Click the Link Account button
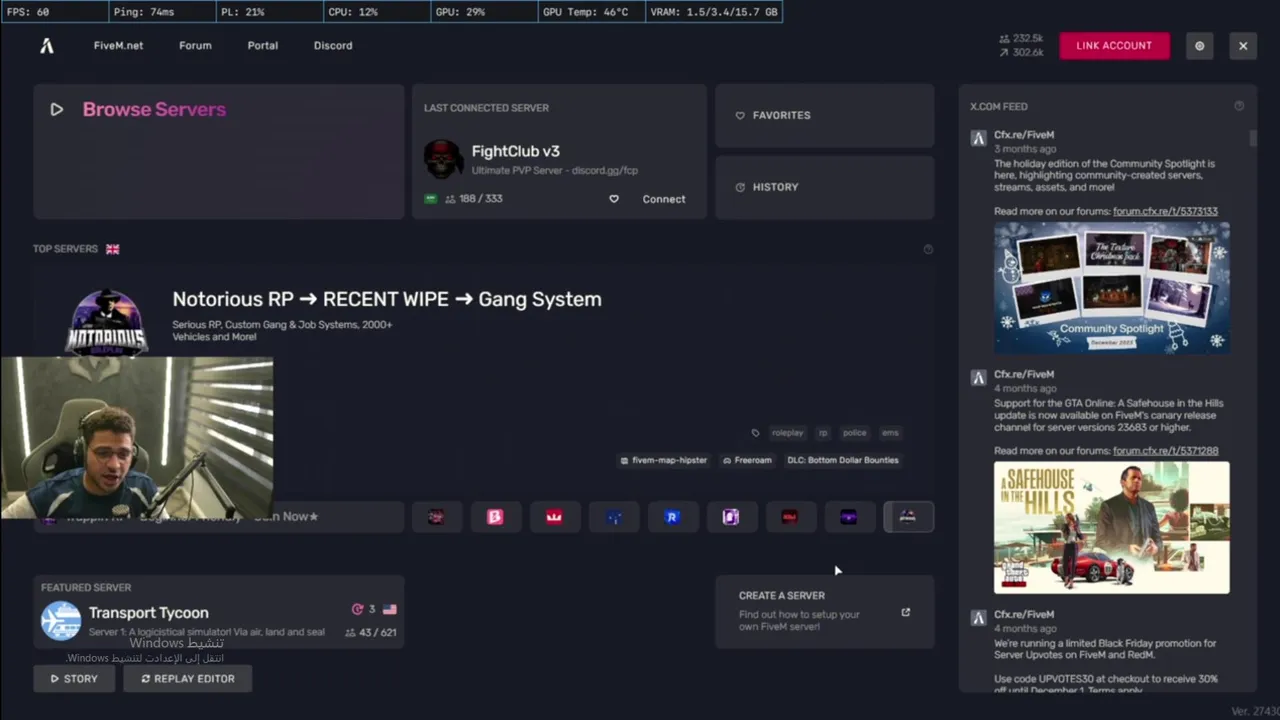 tap(1114, 46)
